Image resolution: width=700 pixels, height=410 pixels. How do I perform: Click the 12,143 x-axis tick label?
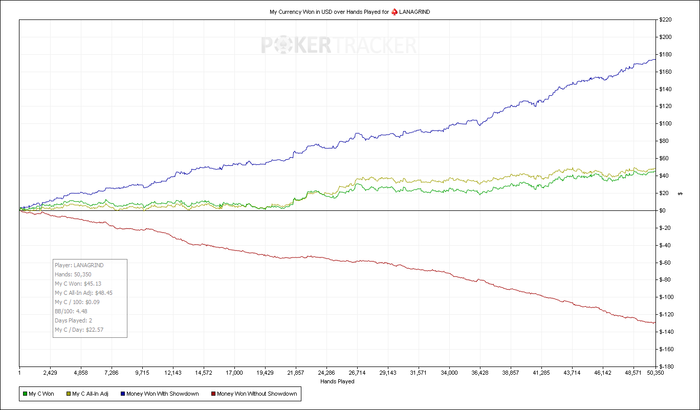[173, 372]
